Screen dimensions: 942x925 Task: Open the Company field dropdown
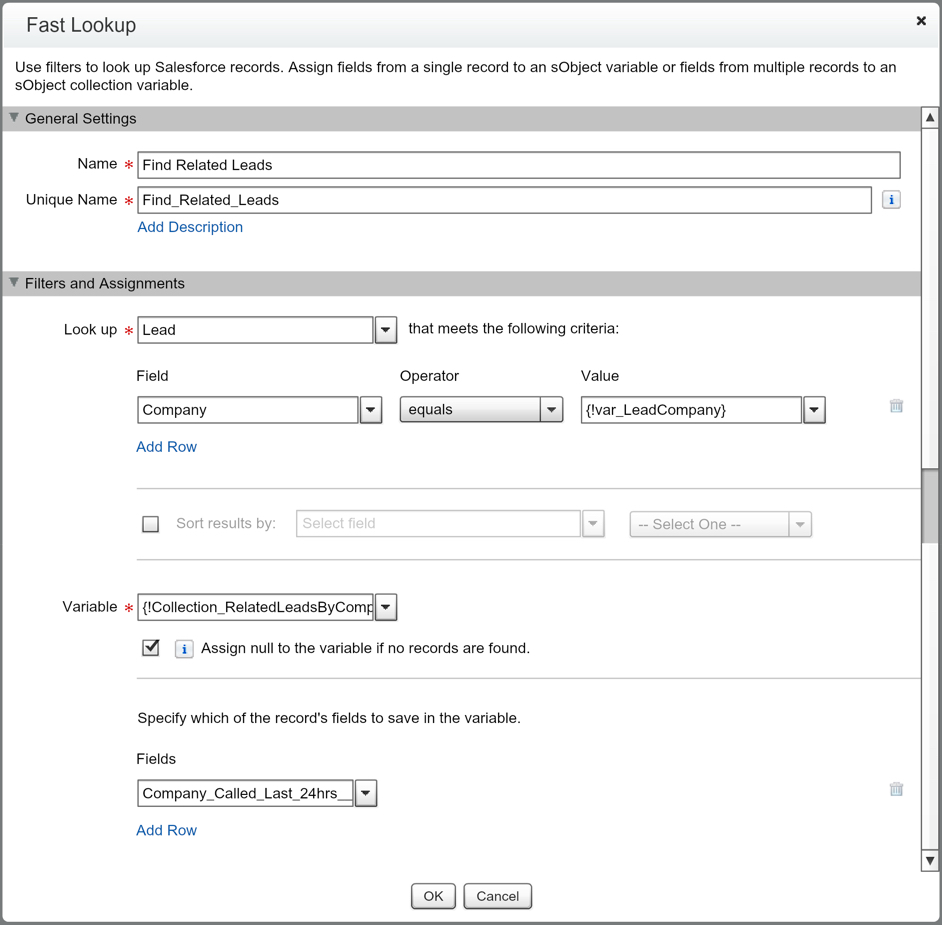(x=371, y=410)
